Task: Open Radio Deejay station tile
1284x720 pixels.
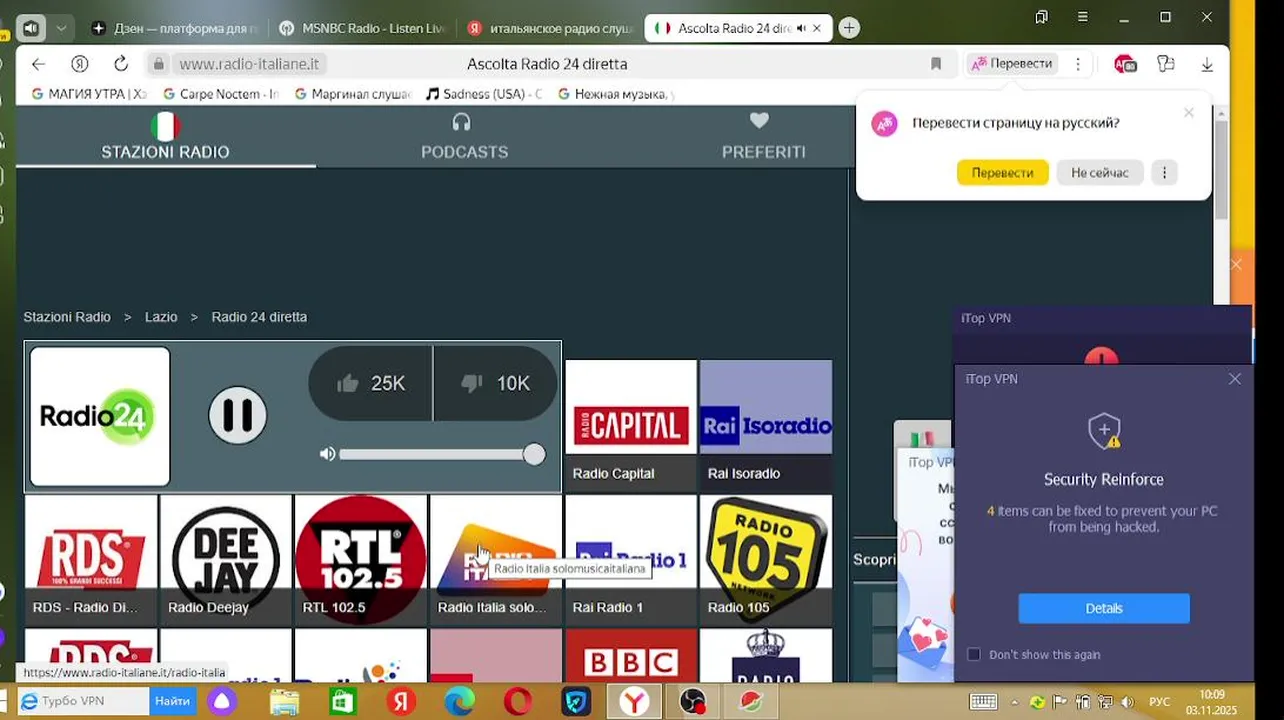Action: 226,560
